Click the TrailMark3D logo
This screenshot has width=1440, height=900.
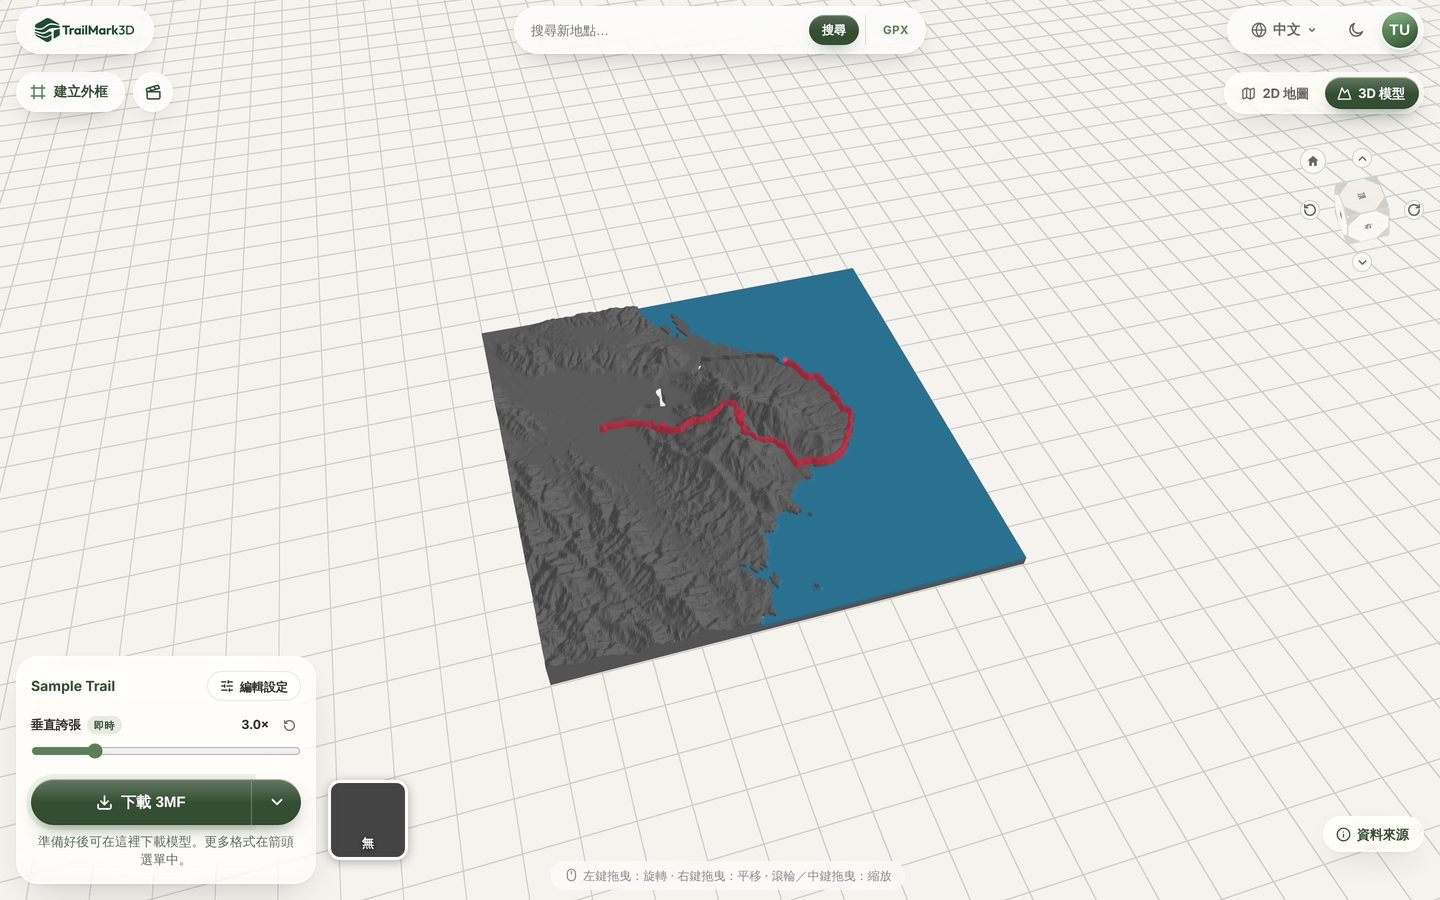point(84,30)
